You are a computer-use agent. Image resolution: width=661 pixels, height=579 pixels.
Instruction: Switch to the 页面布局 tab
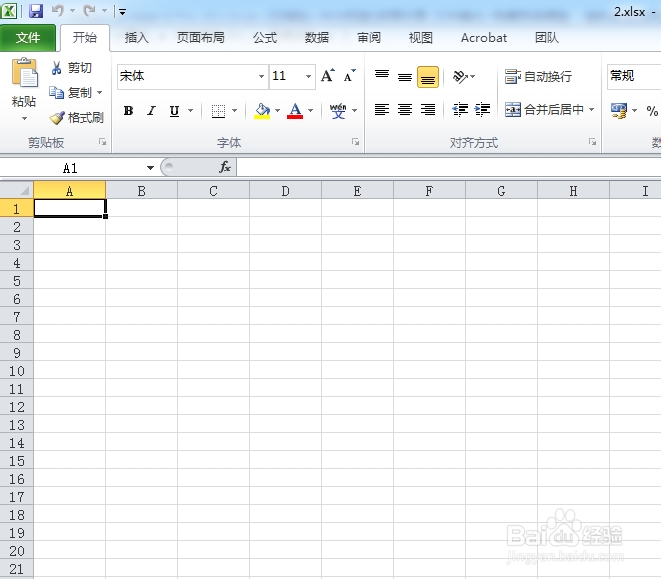201,38
